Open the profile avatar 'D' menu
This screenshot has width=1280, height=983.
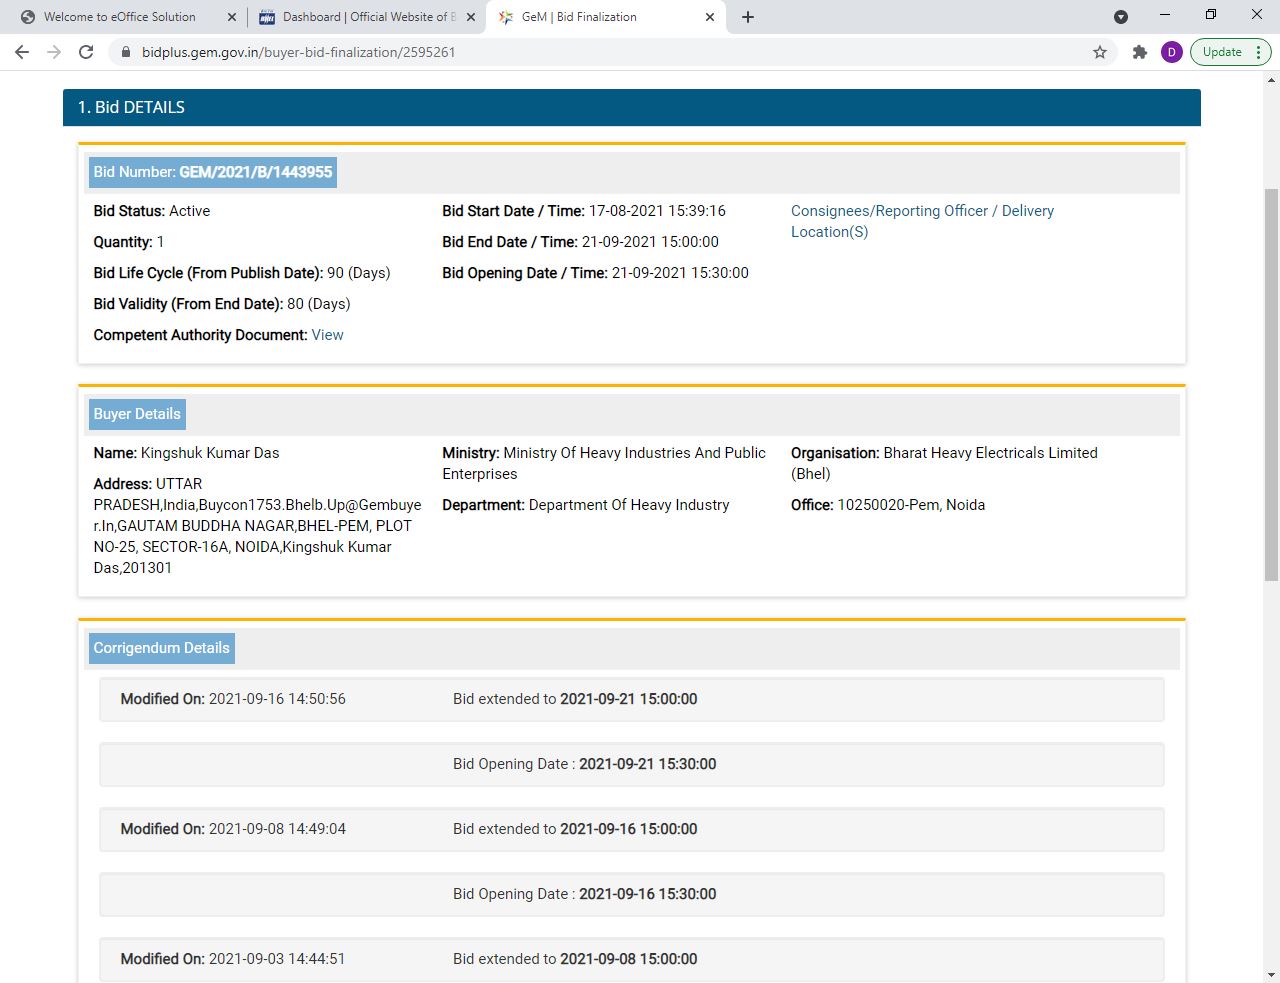click(1171, 52)
